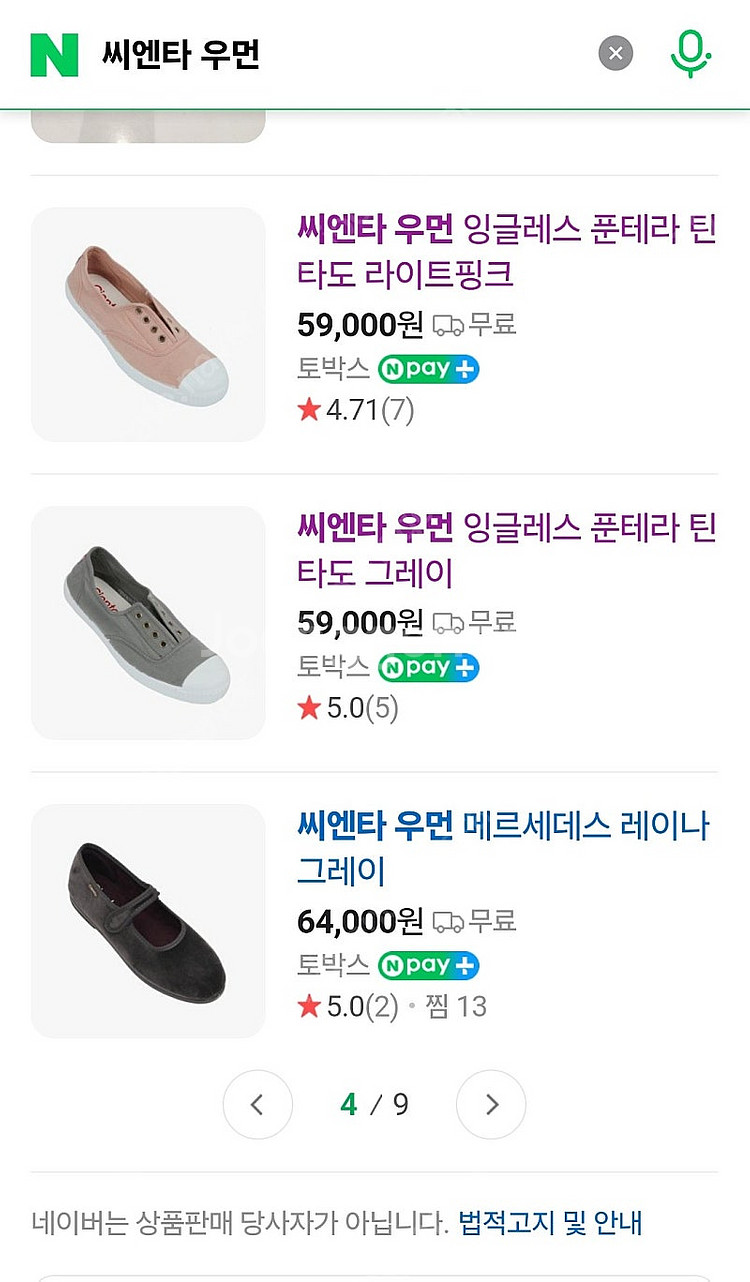Open the light pink sneaker thumbnail
The image size is (750, 1282).
148,324
